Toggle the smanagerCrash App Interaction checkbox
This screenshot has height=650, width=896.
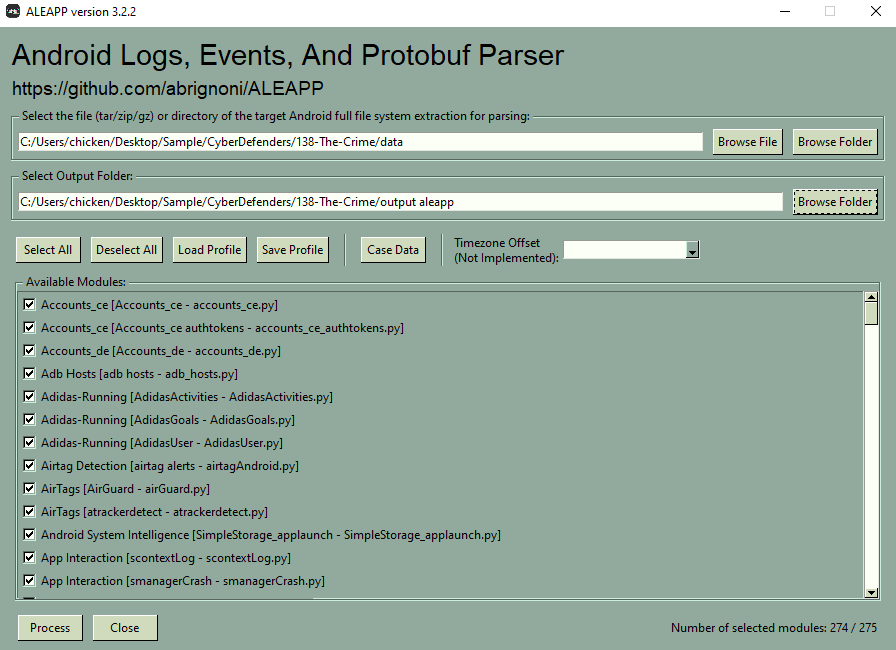29,580
